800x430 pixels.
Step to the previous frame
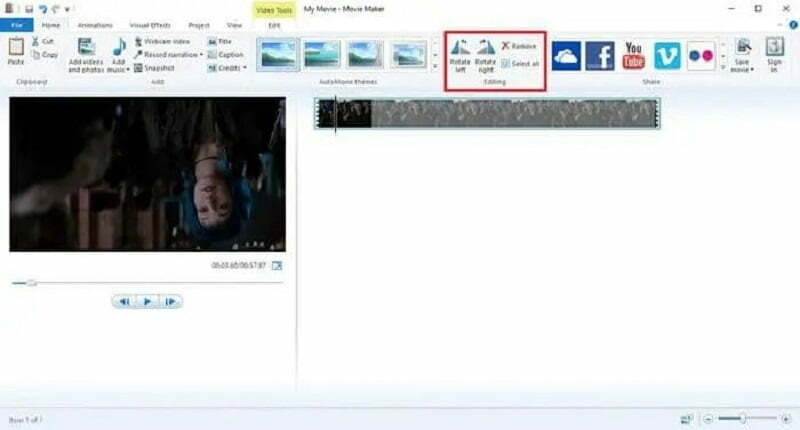tap(124, 301)
